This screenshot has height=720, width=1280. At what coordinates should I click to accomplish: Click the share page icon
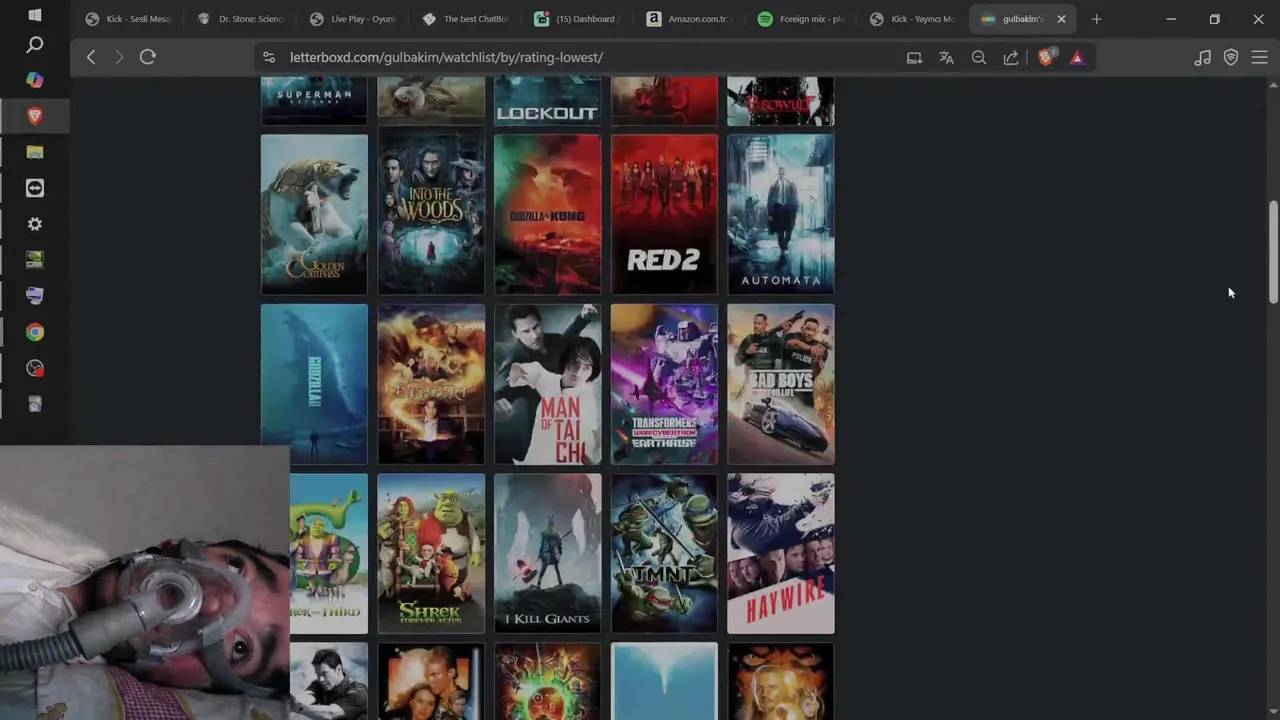click(1011, 58)
